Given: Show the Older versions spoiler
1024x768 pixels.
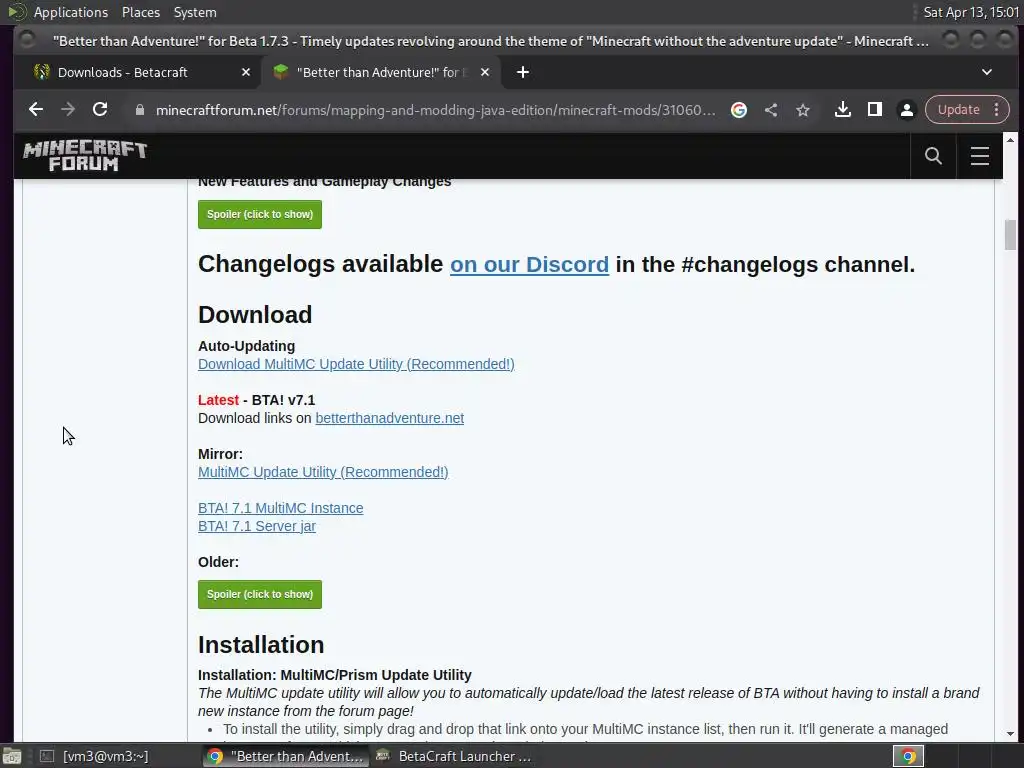Looking at the screenshot, I should coord(260,594).
